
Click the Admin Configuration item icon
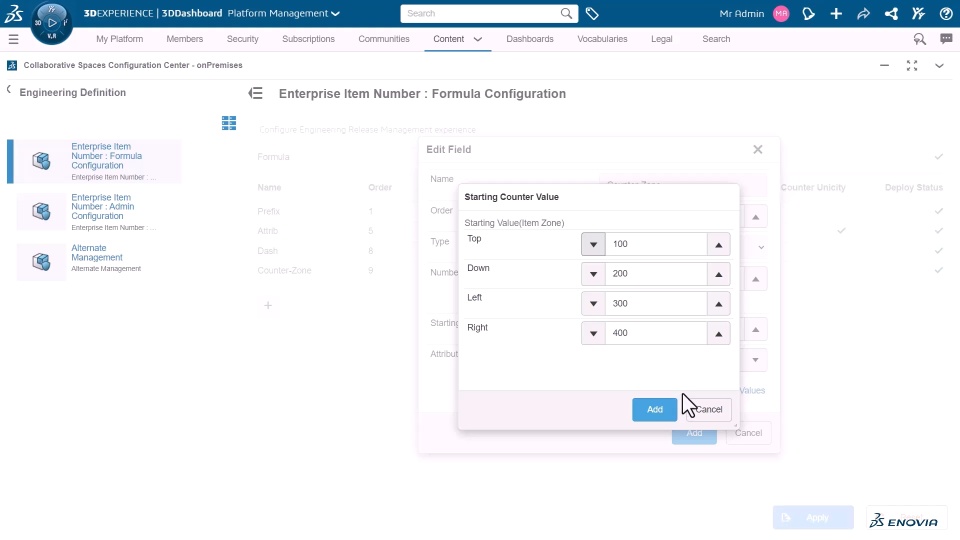(41, 212)
